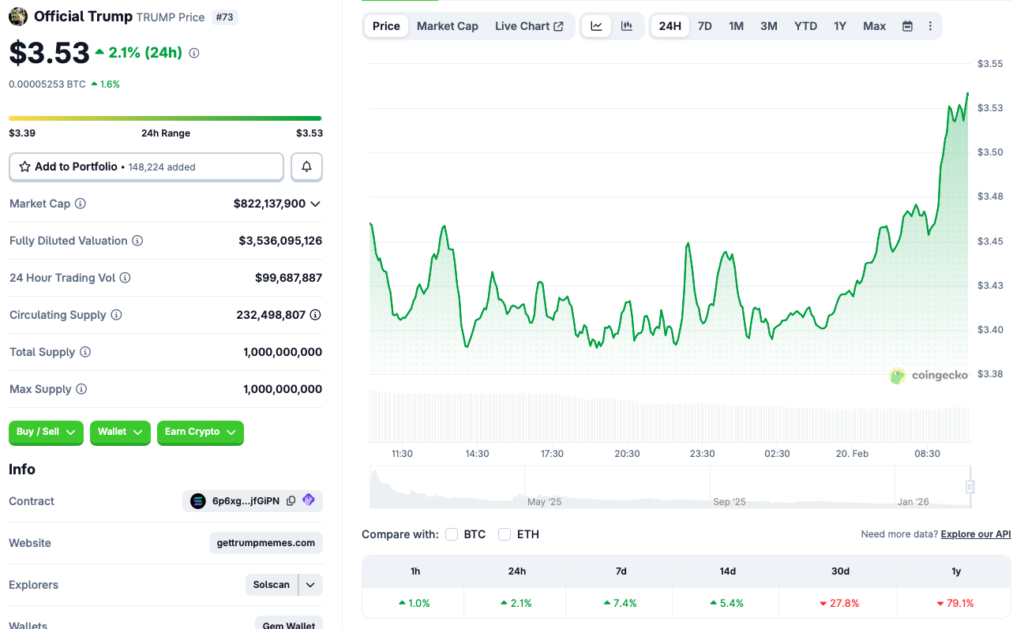The height and width of the screenshot is (629, 1024).
Task: Grab the chart range navigator handle
Action: tap(969, 487)
